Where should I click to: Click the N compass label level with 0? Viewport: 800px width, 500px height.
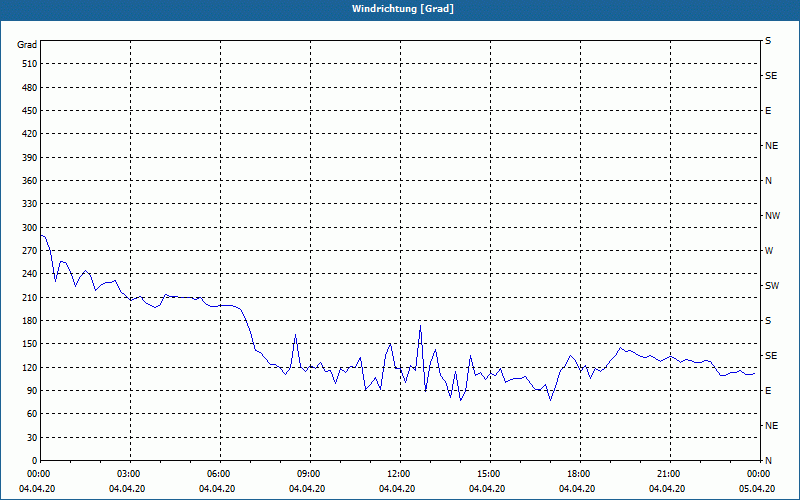(768, 461)
